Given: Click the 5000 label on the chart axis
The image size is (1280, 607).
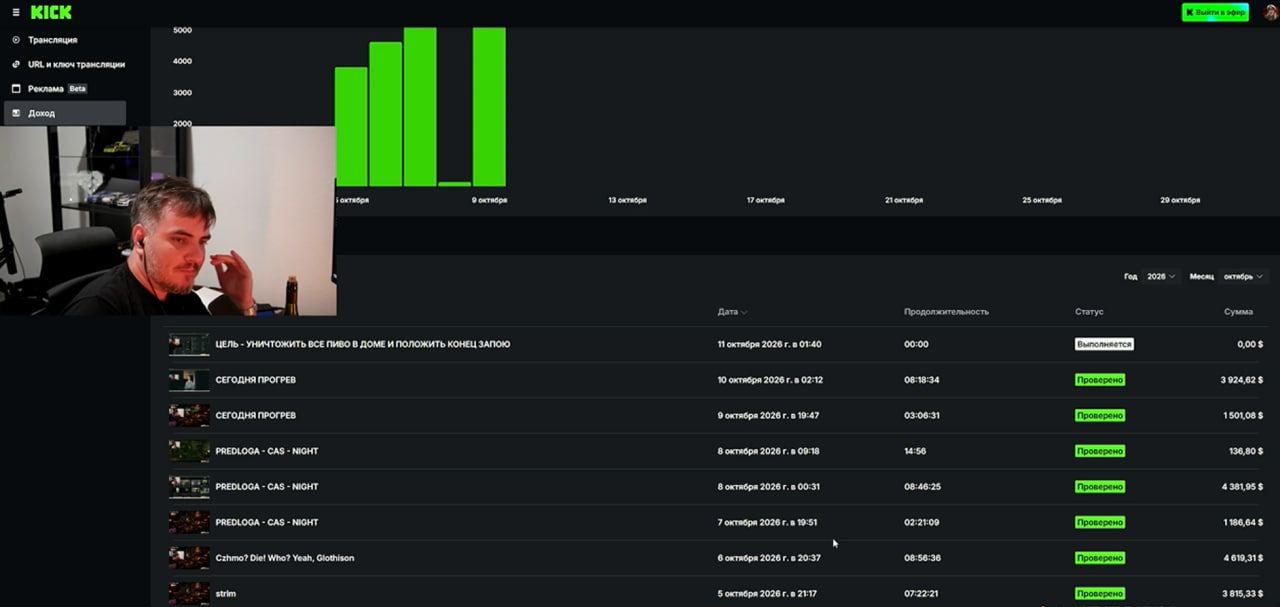Looking at the screenshot, I should 182,30.
